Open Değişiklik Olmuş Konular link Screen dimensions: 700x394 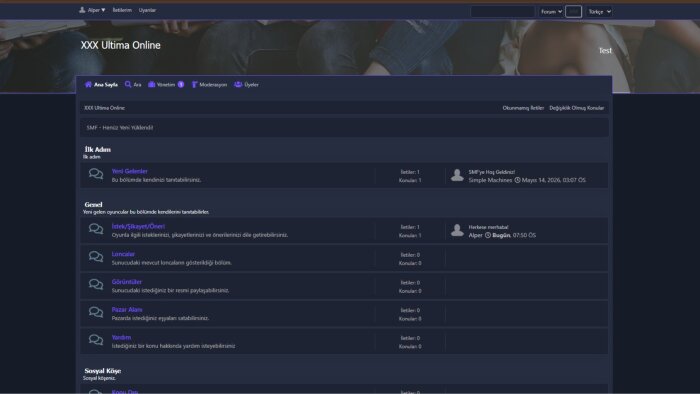click(576, 108)
